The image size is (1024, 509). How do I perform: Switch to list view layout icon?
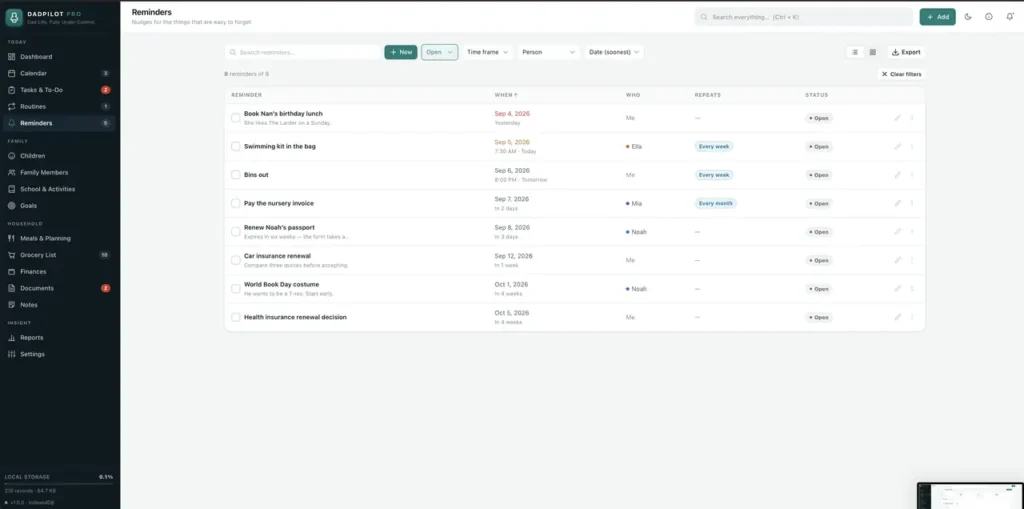click(x=854, y=52)
